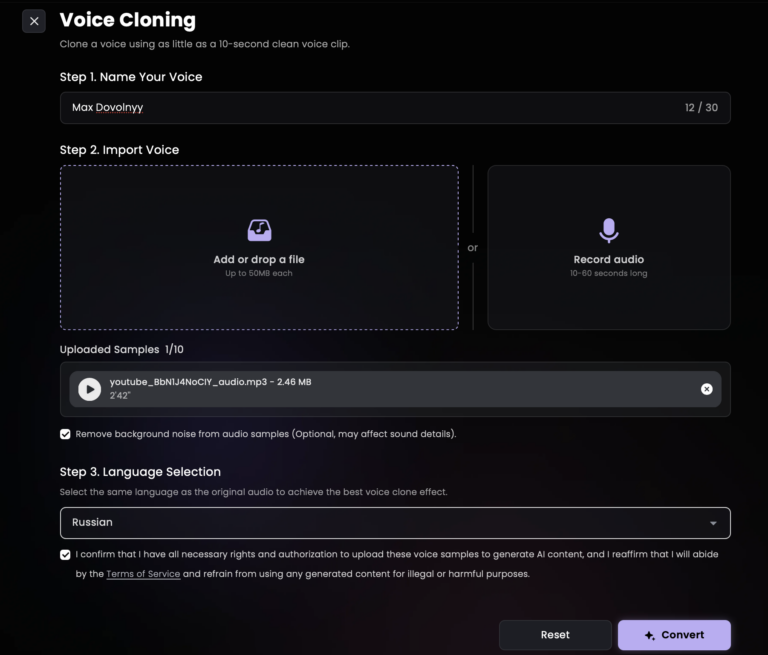This screenshot has width=768, height=655.
Task: Click the Uploaded Samples 1/10 label
Action: pyautogui.click(x=122, y=349)
